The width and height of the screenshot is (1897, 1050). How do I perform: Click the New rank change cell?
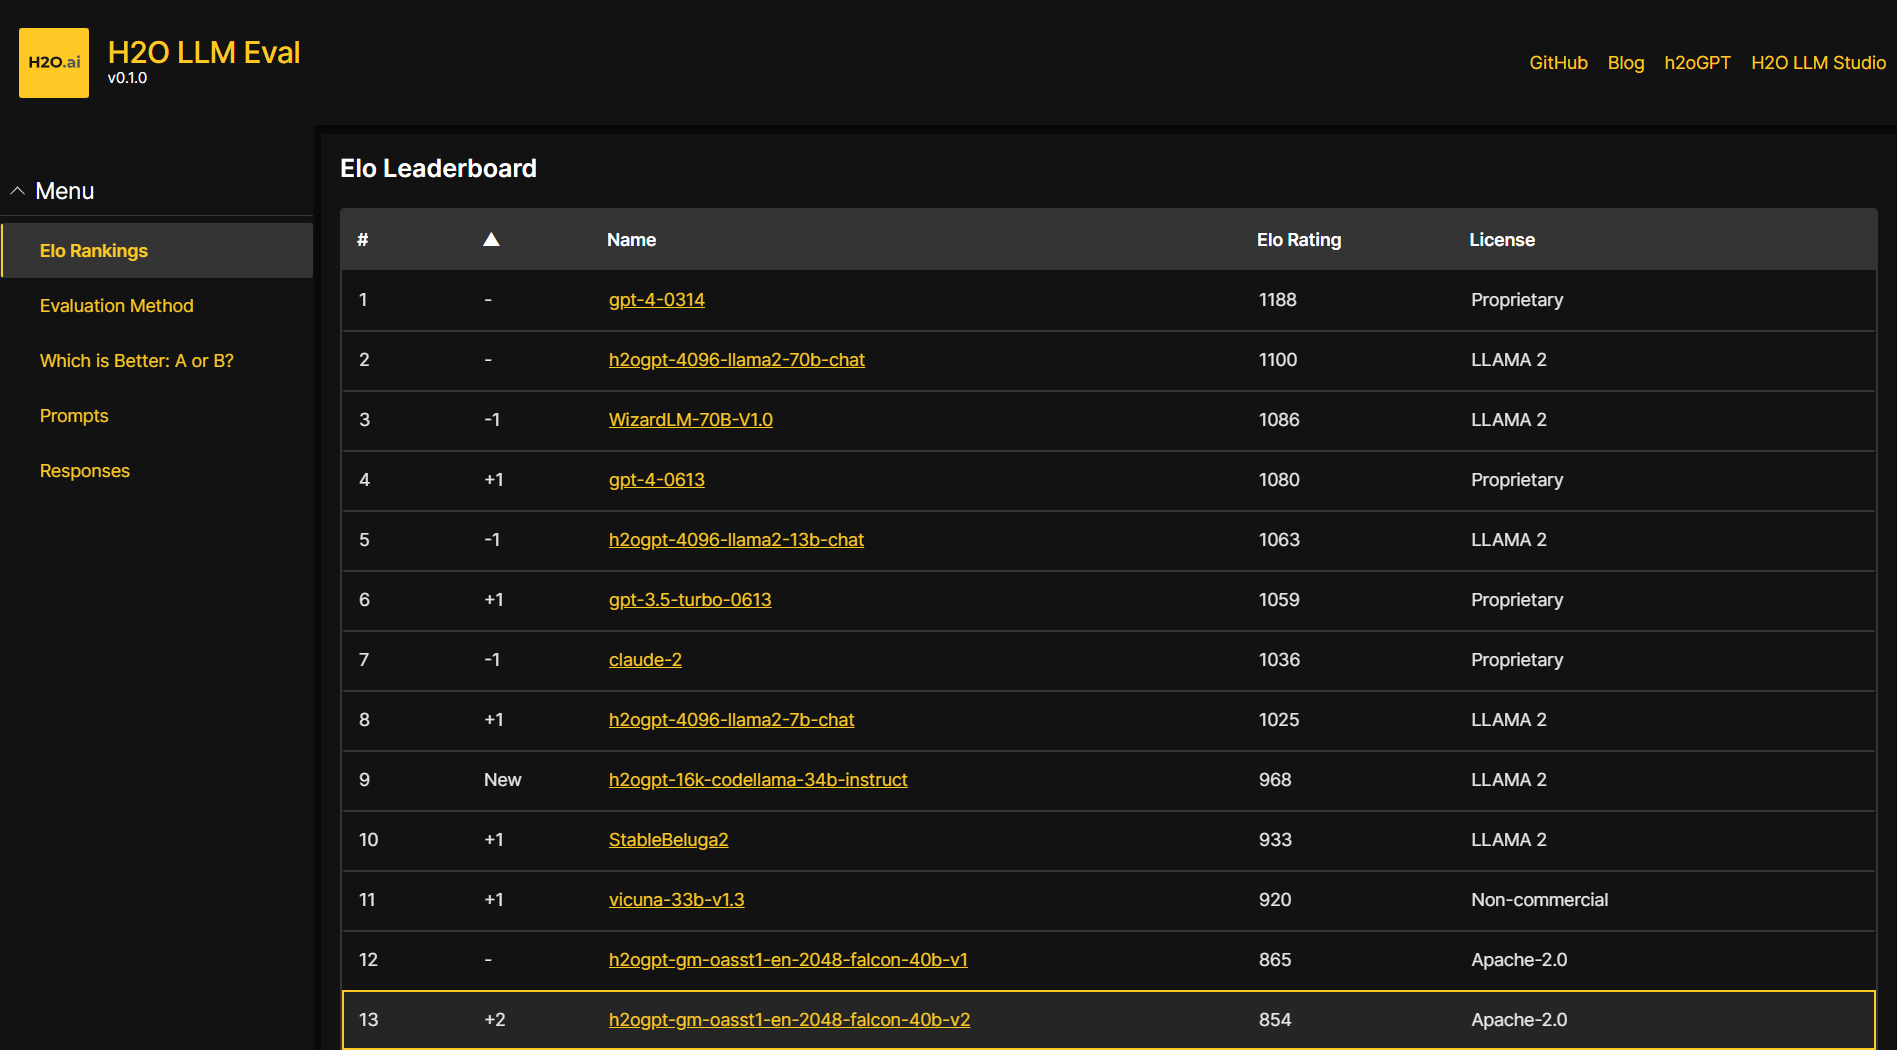pos(503,780)
